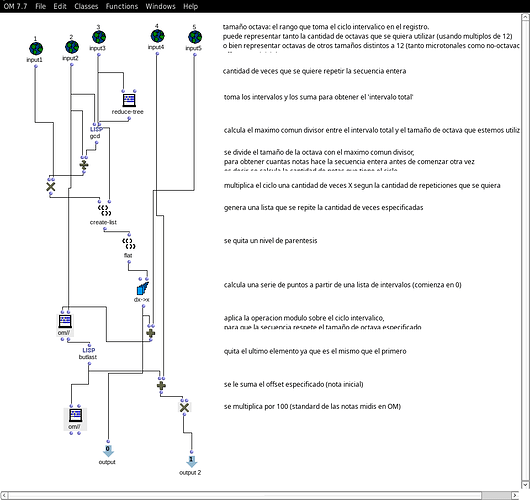Select the input2 globe box
The image size is (530, 500).
click(72, 47)
